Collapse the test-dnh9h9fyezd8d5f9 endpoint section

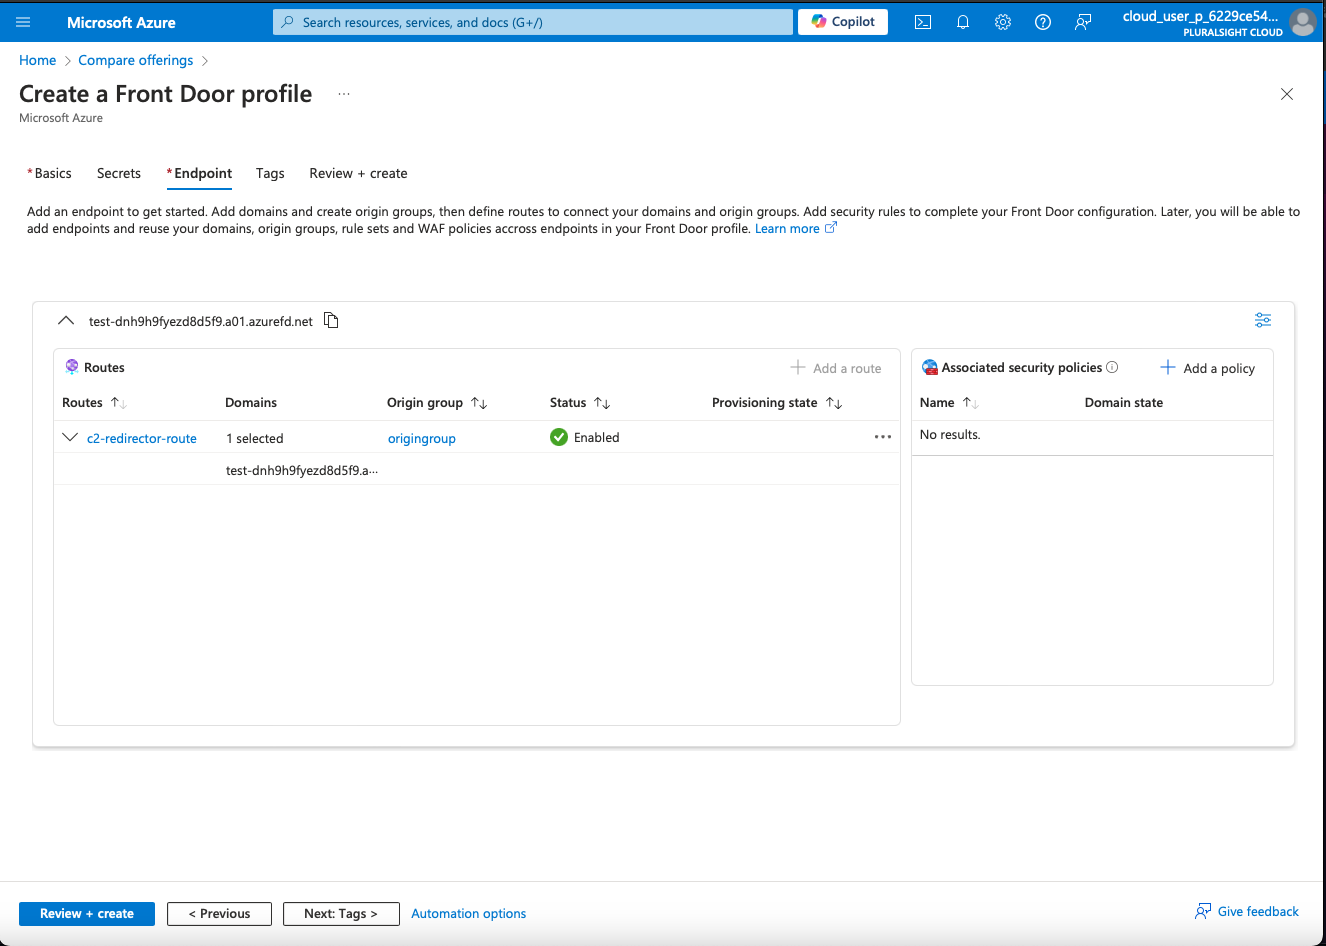[x=66, y=321]
